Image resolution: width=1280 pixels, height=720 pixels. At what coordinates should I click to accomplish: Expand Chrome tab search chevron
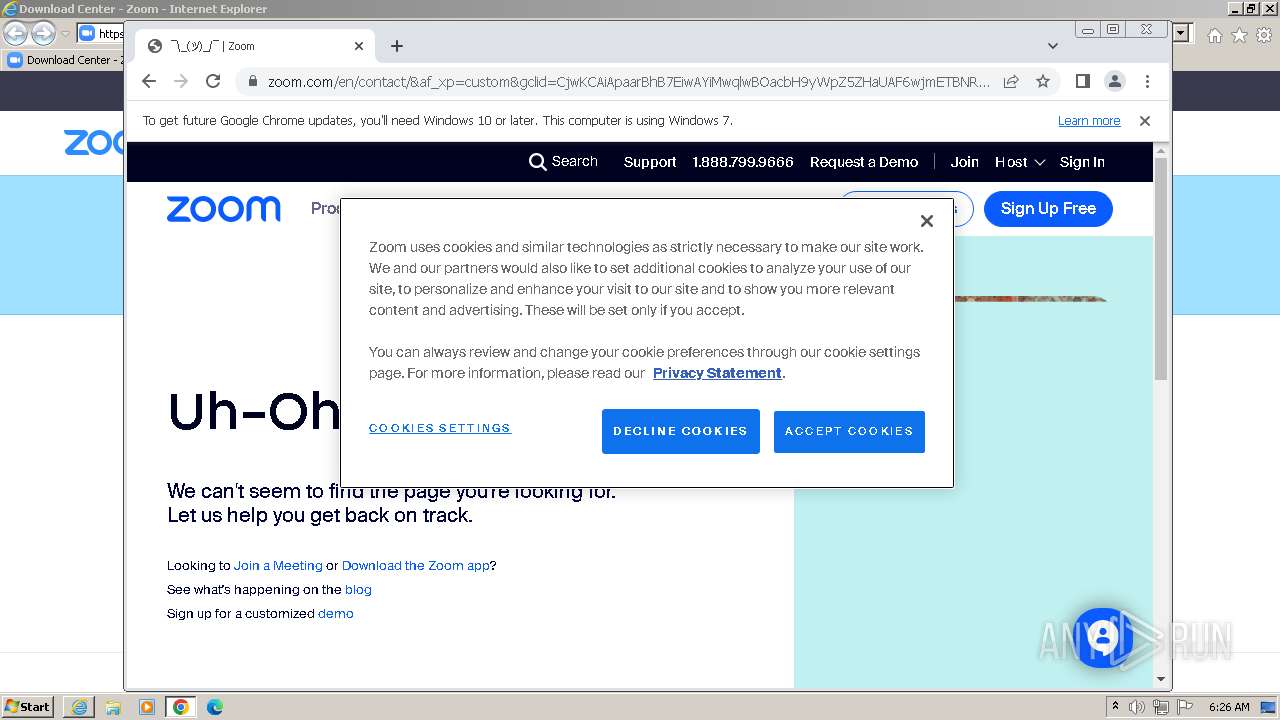[x=1053, y=46]
